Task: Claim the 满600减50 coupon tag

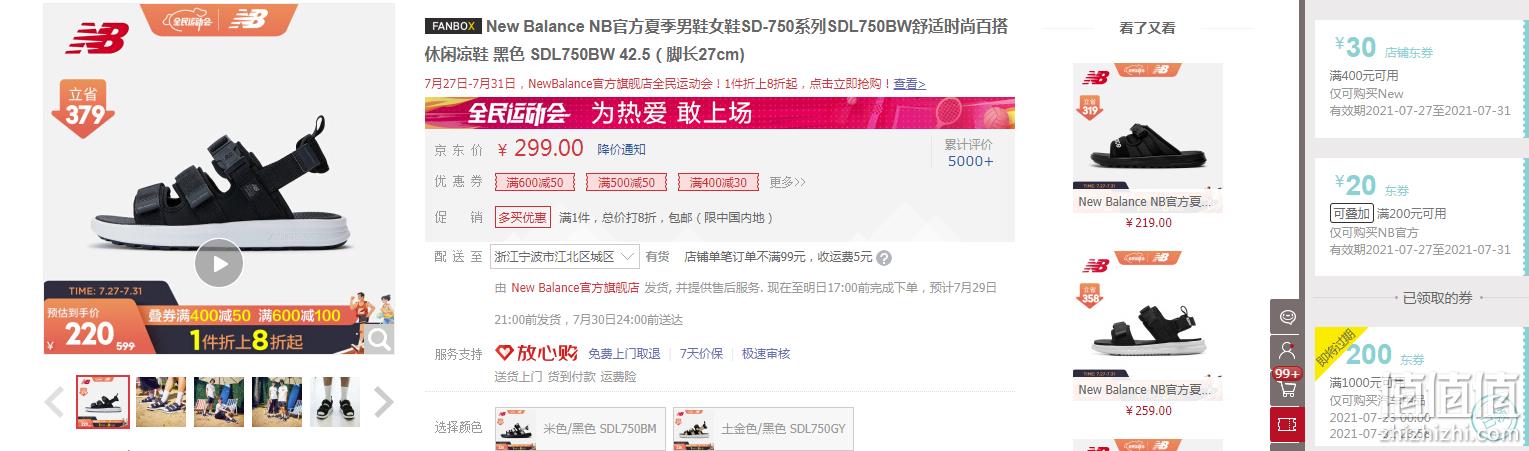Action: click(x=535, y=182)
